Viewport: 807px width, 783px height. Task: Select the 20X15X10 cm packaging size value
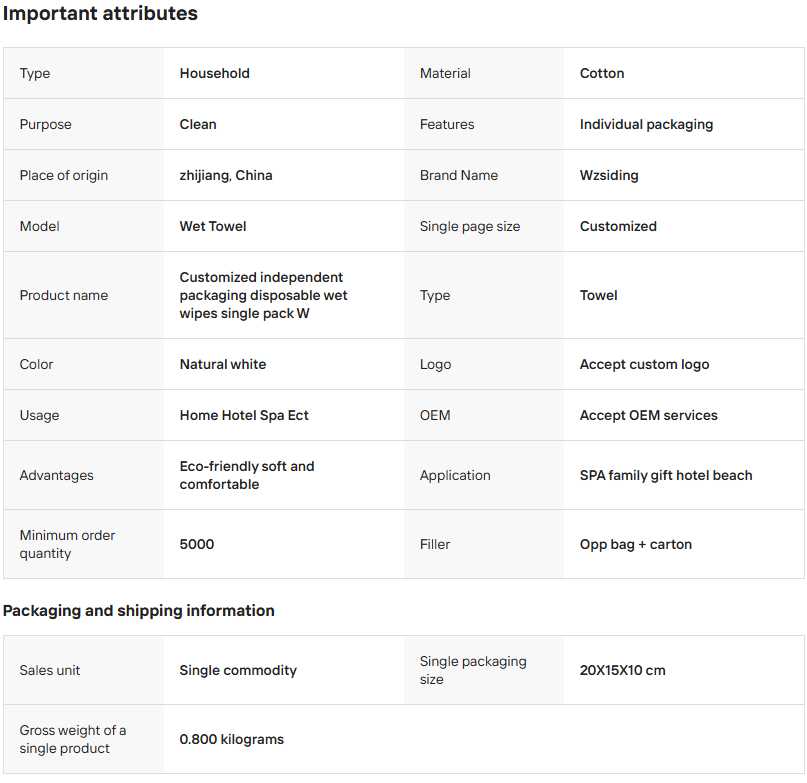622,670
